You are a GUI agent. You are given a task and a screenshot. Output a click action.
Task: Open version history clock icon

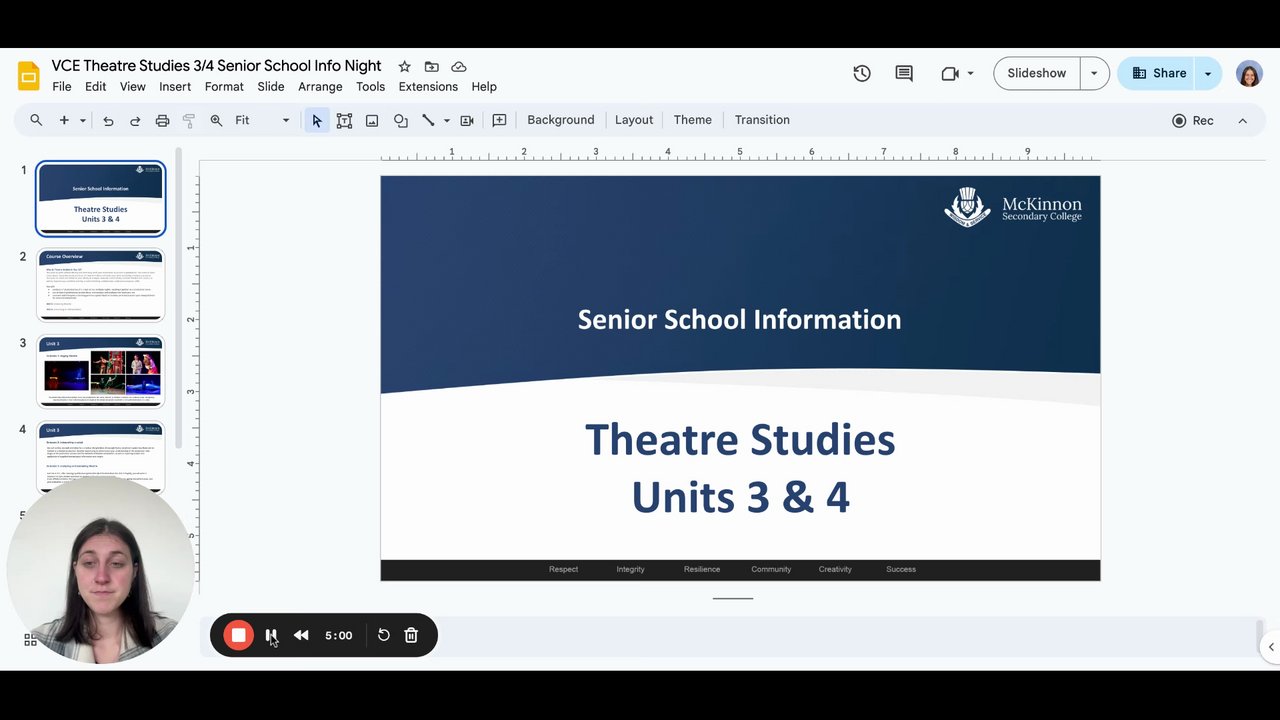862,73
